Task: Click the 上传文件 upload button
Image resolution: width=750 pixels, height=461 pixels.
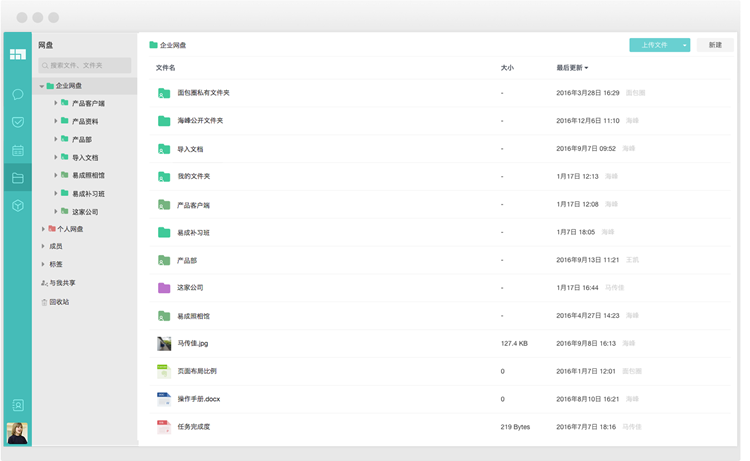Action: pyautogui.click(x=654, y=45)
